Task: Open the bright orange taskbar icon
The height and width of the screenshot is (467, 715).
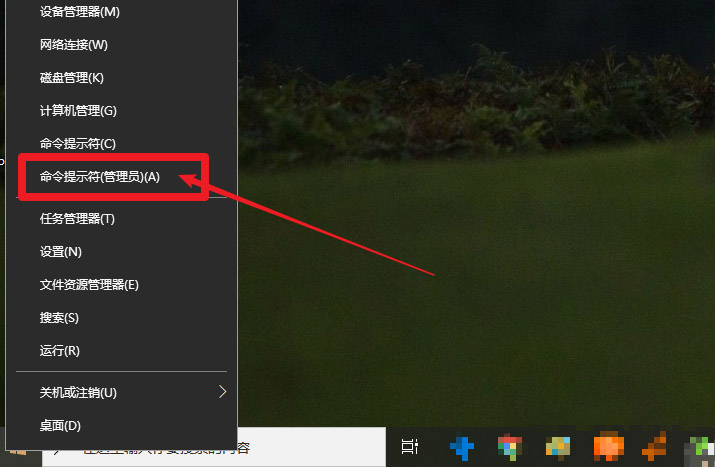Action: [608, 448]
